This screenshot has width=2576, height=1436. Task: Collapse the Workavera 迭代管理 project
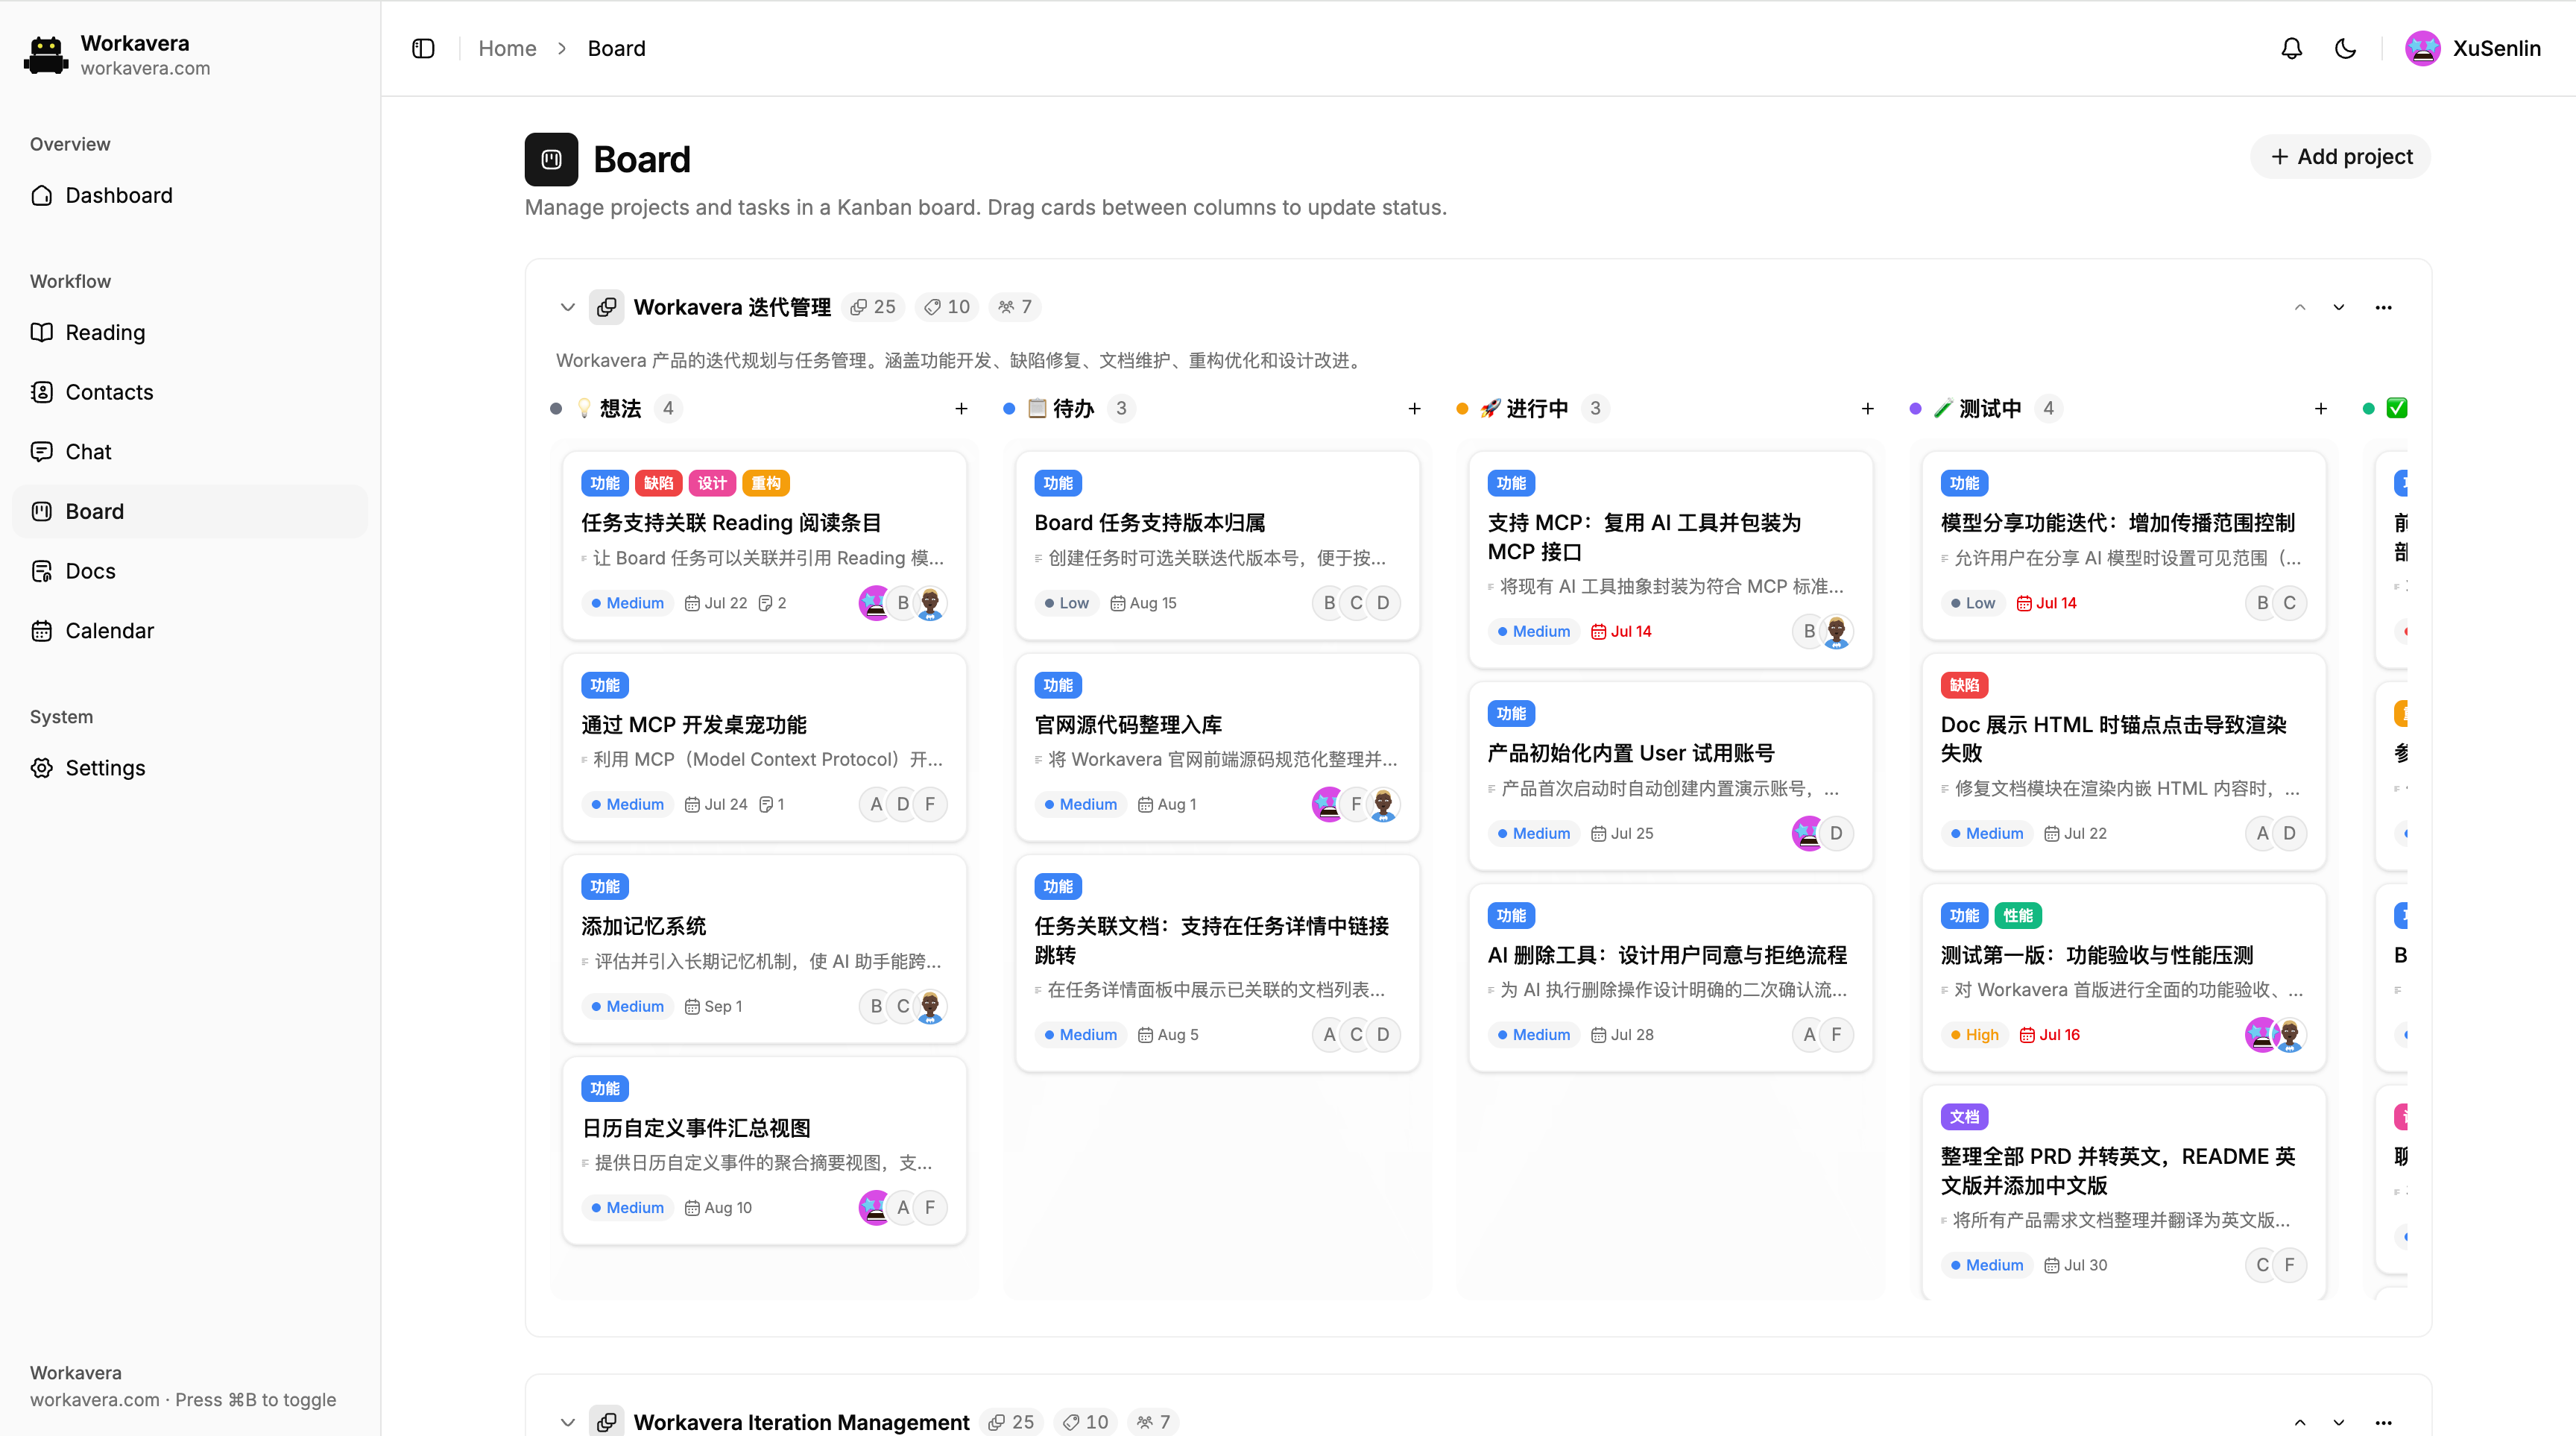567,307
